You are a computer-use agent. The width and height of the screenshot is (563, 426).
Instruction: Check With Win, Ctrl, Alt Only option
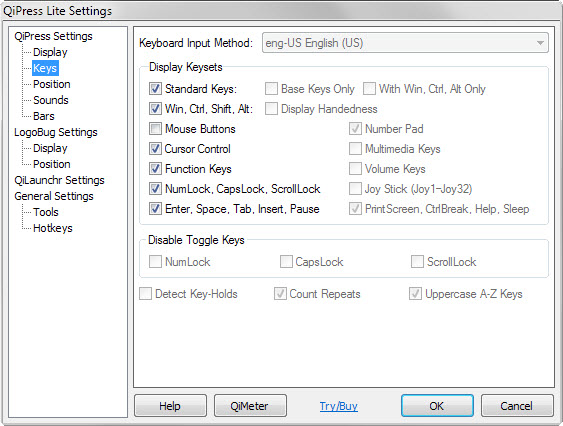[369, 89]
